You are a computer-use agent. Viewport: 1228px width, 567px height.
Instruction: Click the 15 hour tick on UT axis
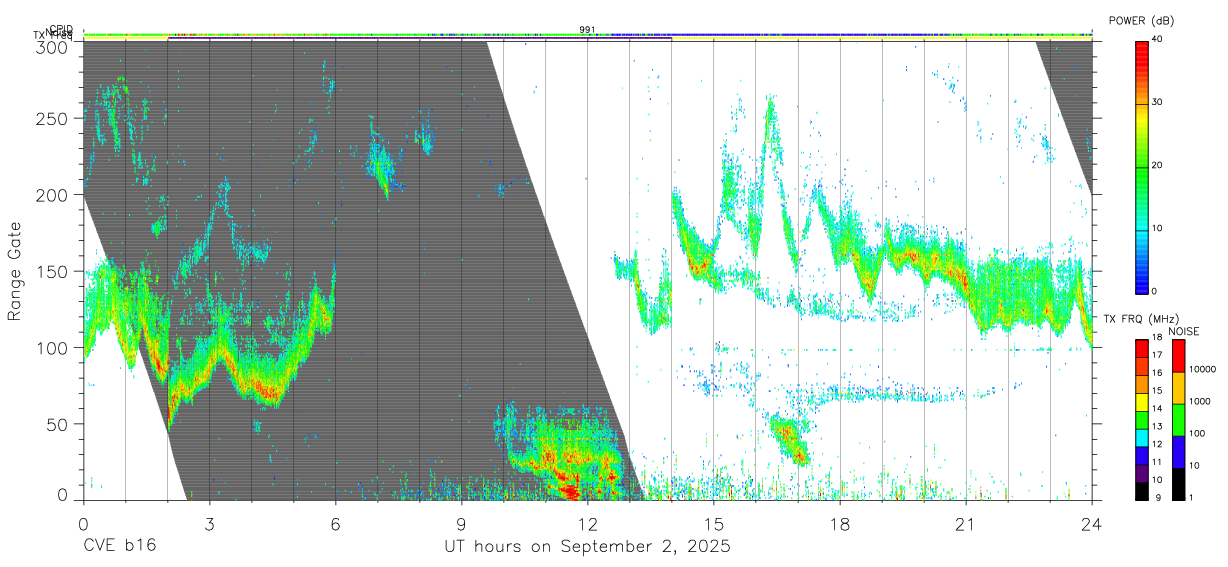[713, 524]
